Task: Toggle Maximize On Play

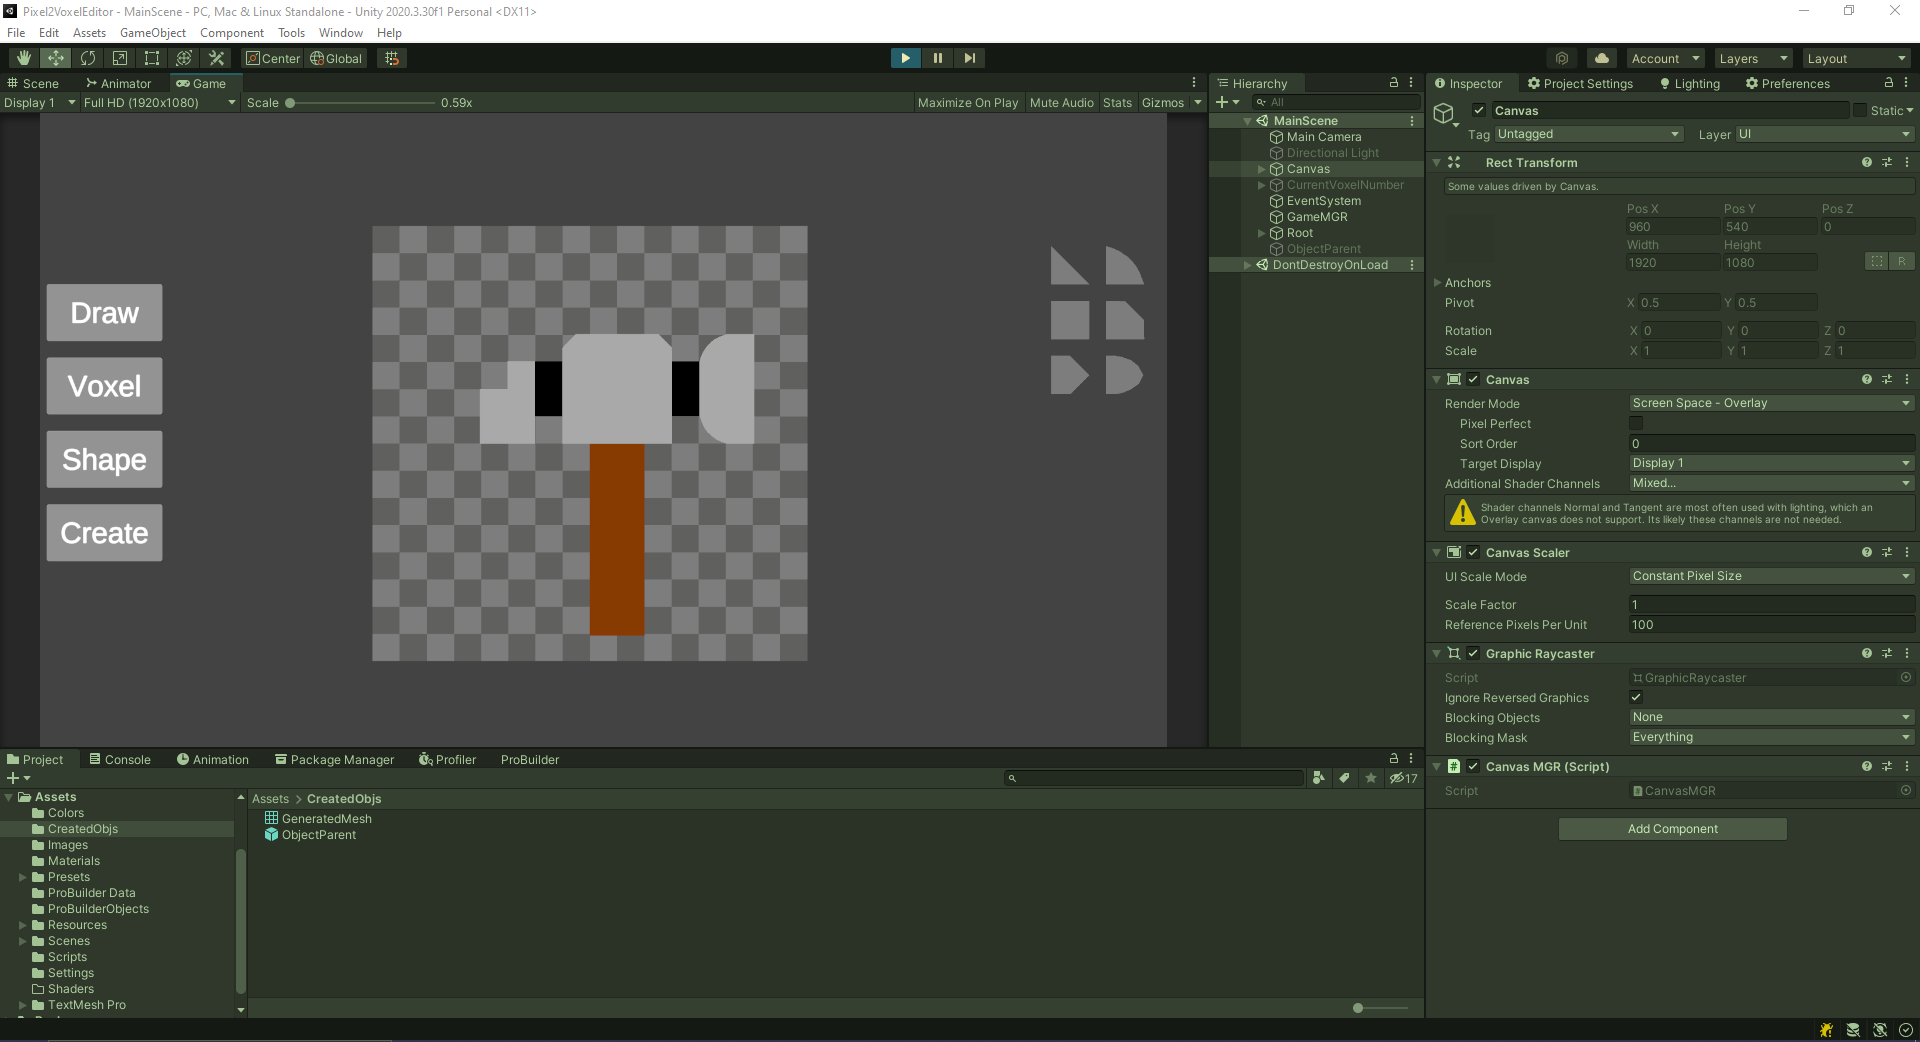Action: pos(967,102)
